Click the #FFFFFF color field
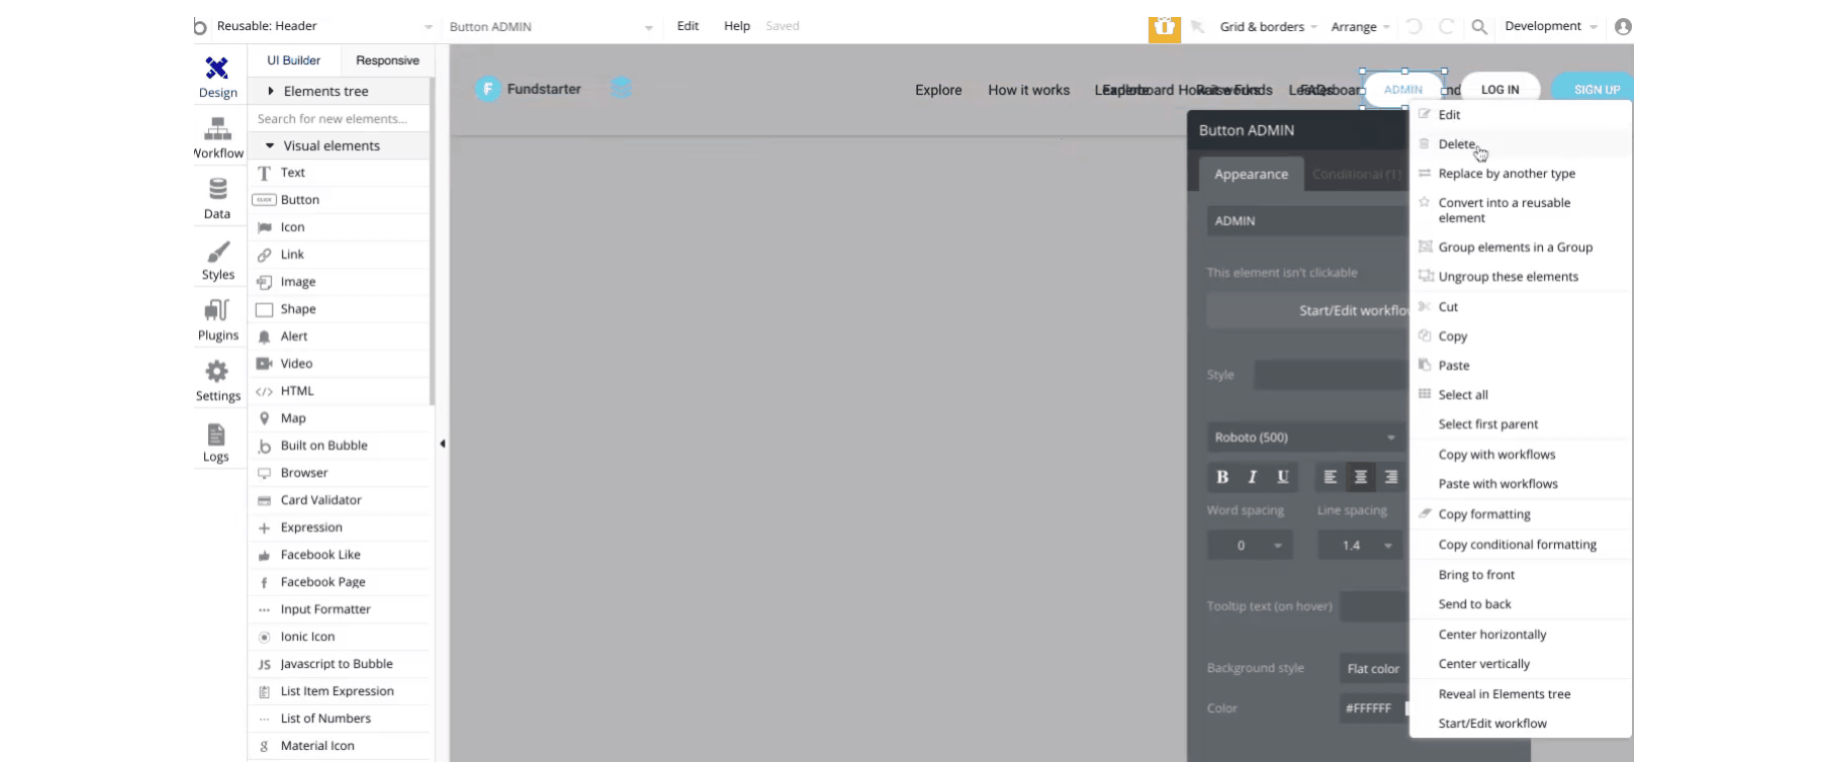Viewport: 1830px width, 768px height. pos(1372,708)
